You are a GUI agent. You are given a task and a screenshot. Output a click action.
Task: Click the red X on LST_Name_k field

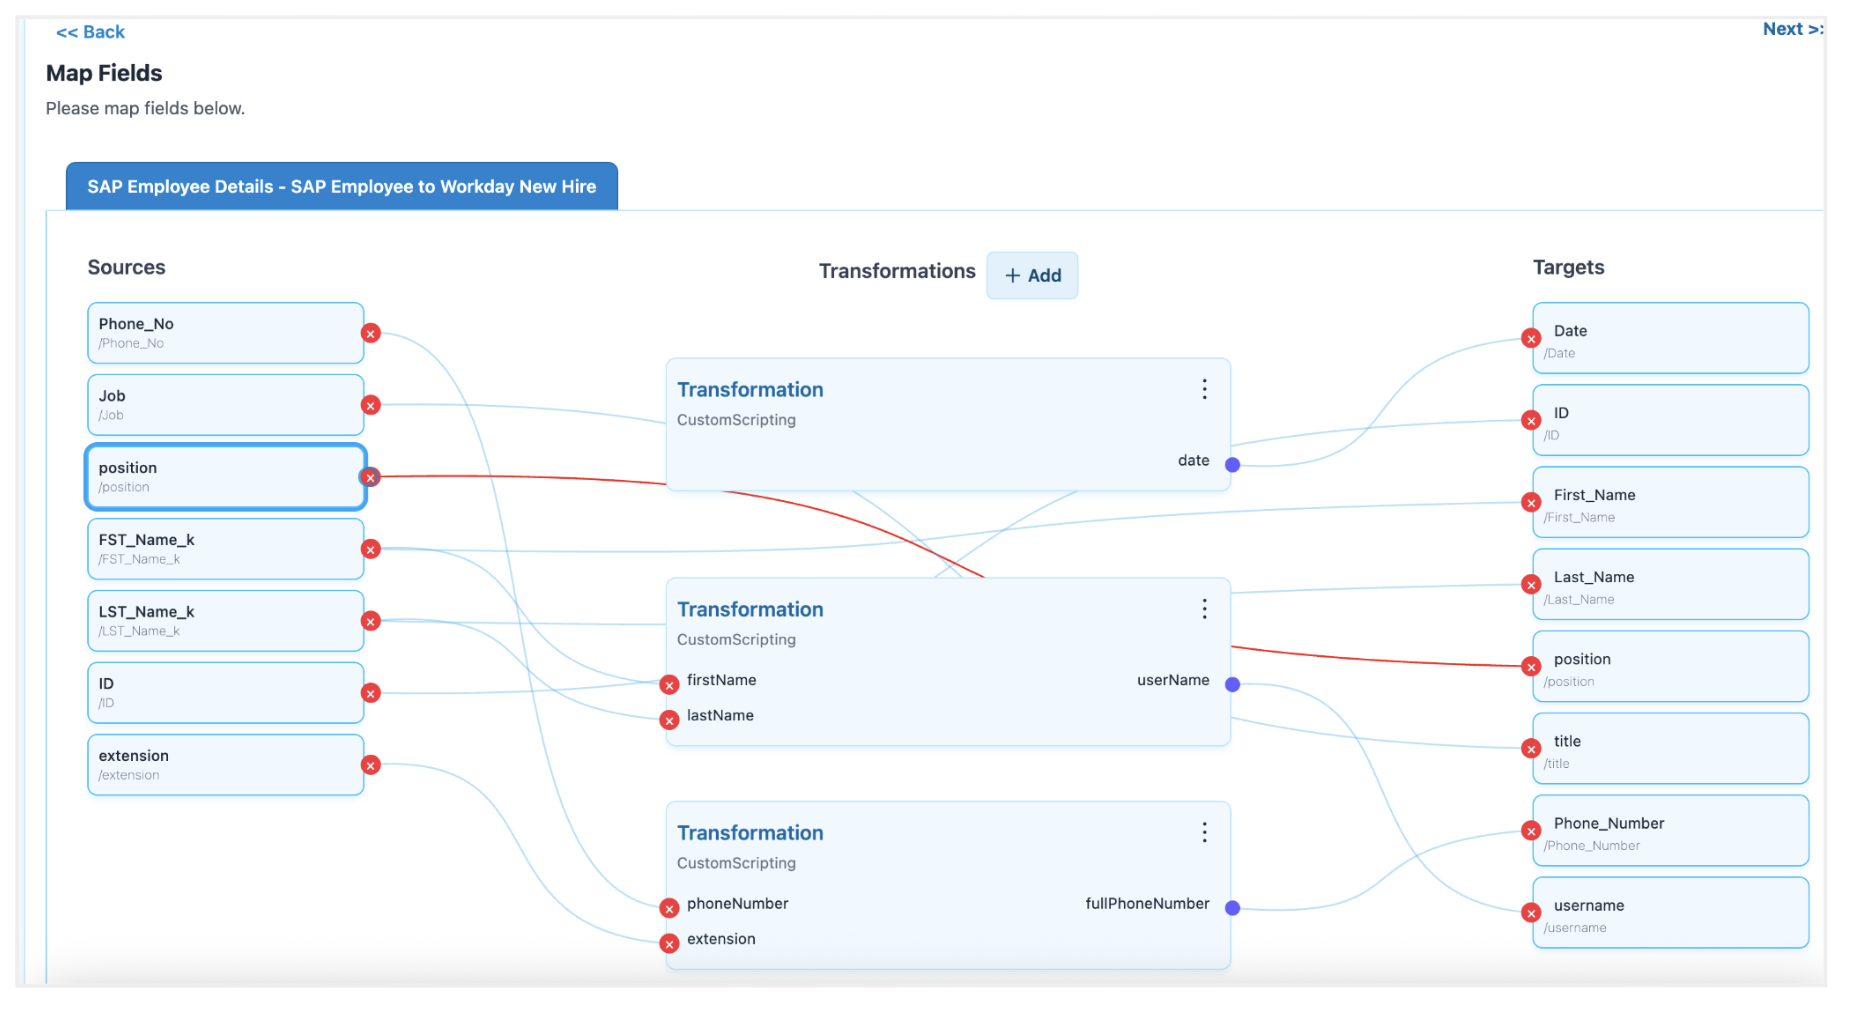pyautogui.click(x=371, y=620)
